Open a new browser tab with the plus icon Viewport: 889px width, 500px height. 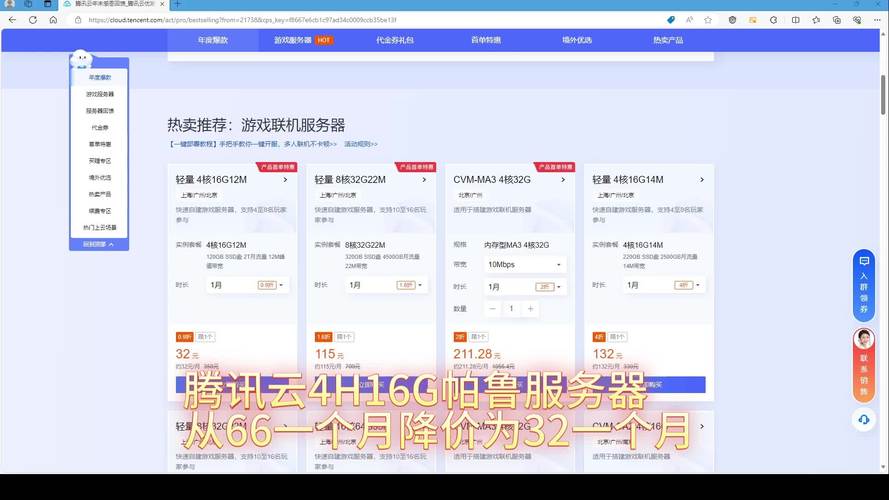click(177, 4)
